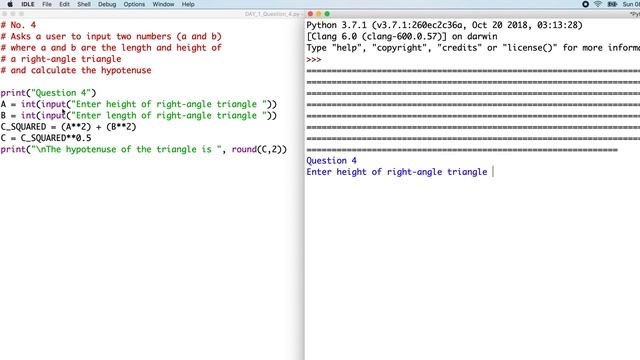Click comment '# and calculate the hypotenuse'
Viewport: 640px width, 360px height.
(x=76, y=70)
